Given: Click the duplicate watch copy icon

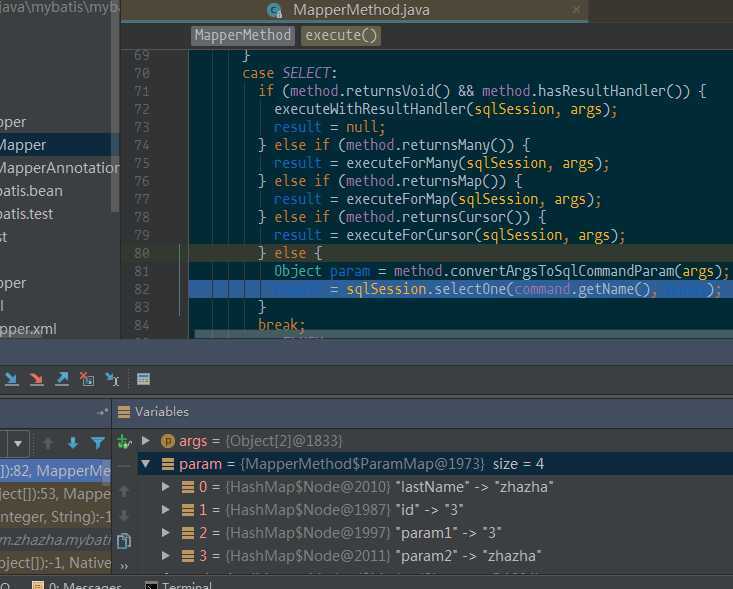Looking at the screenshot, I should pyautogui.click(x=124, y=541).
